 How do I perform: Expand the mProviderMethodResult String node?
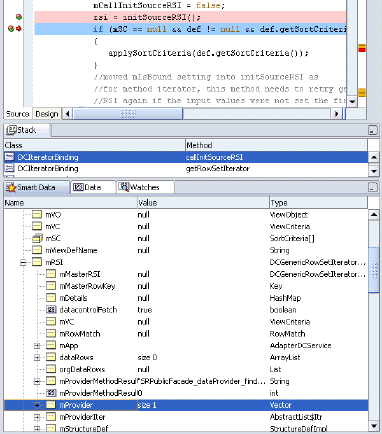(37, 381)
